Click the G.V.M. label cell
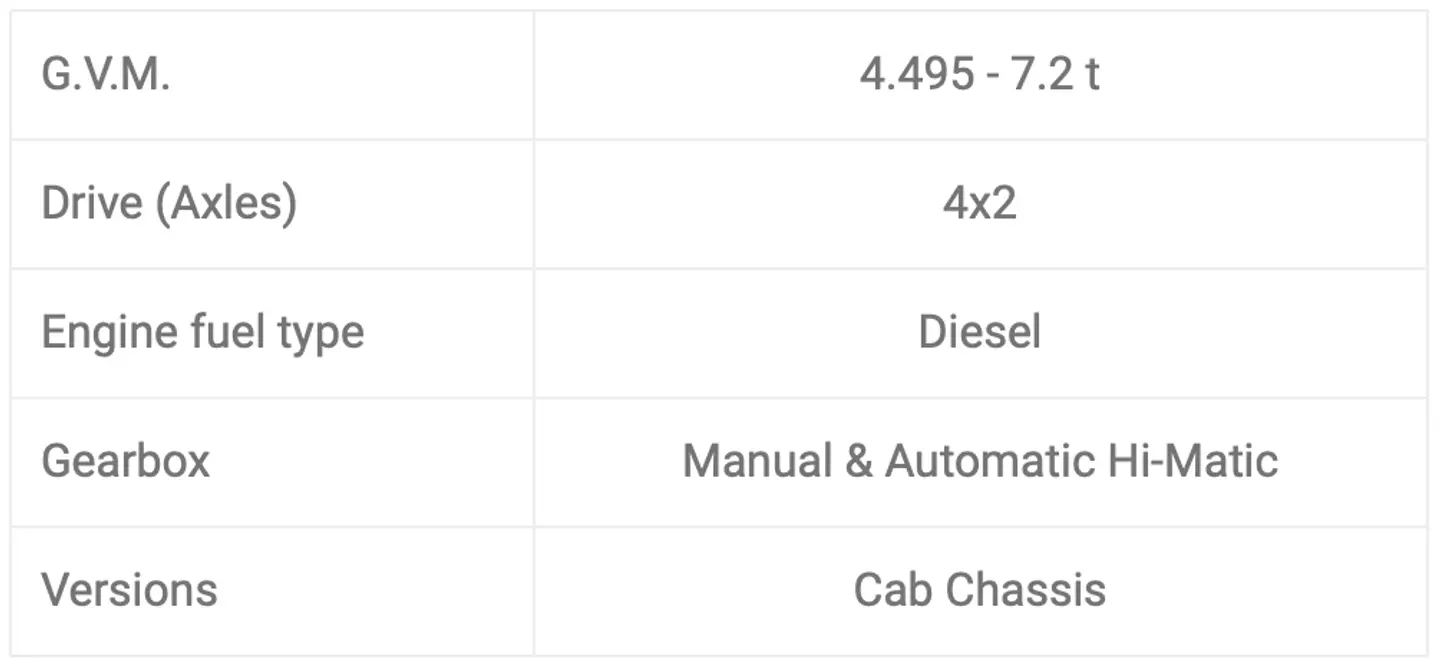The image size is (1440, 665). 106,76
